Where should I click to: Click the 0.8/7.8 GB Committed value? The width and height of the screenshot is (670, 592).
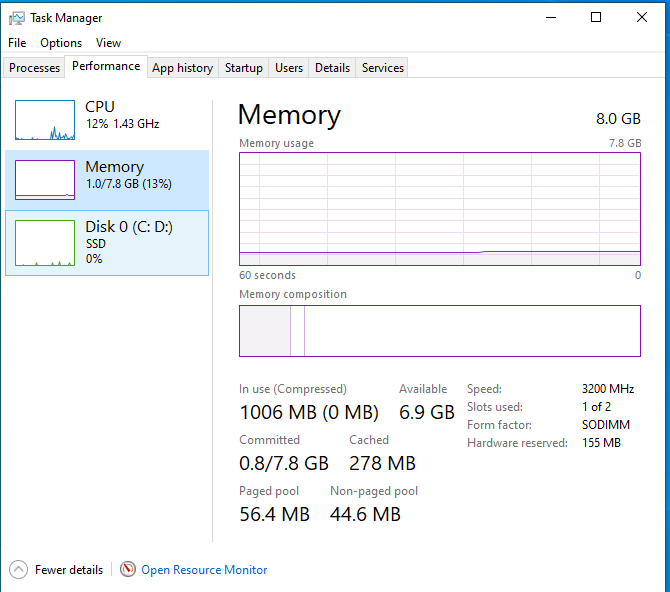[284, 463]
